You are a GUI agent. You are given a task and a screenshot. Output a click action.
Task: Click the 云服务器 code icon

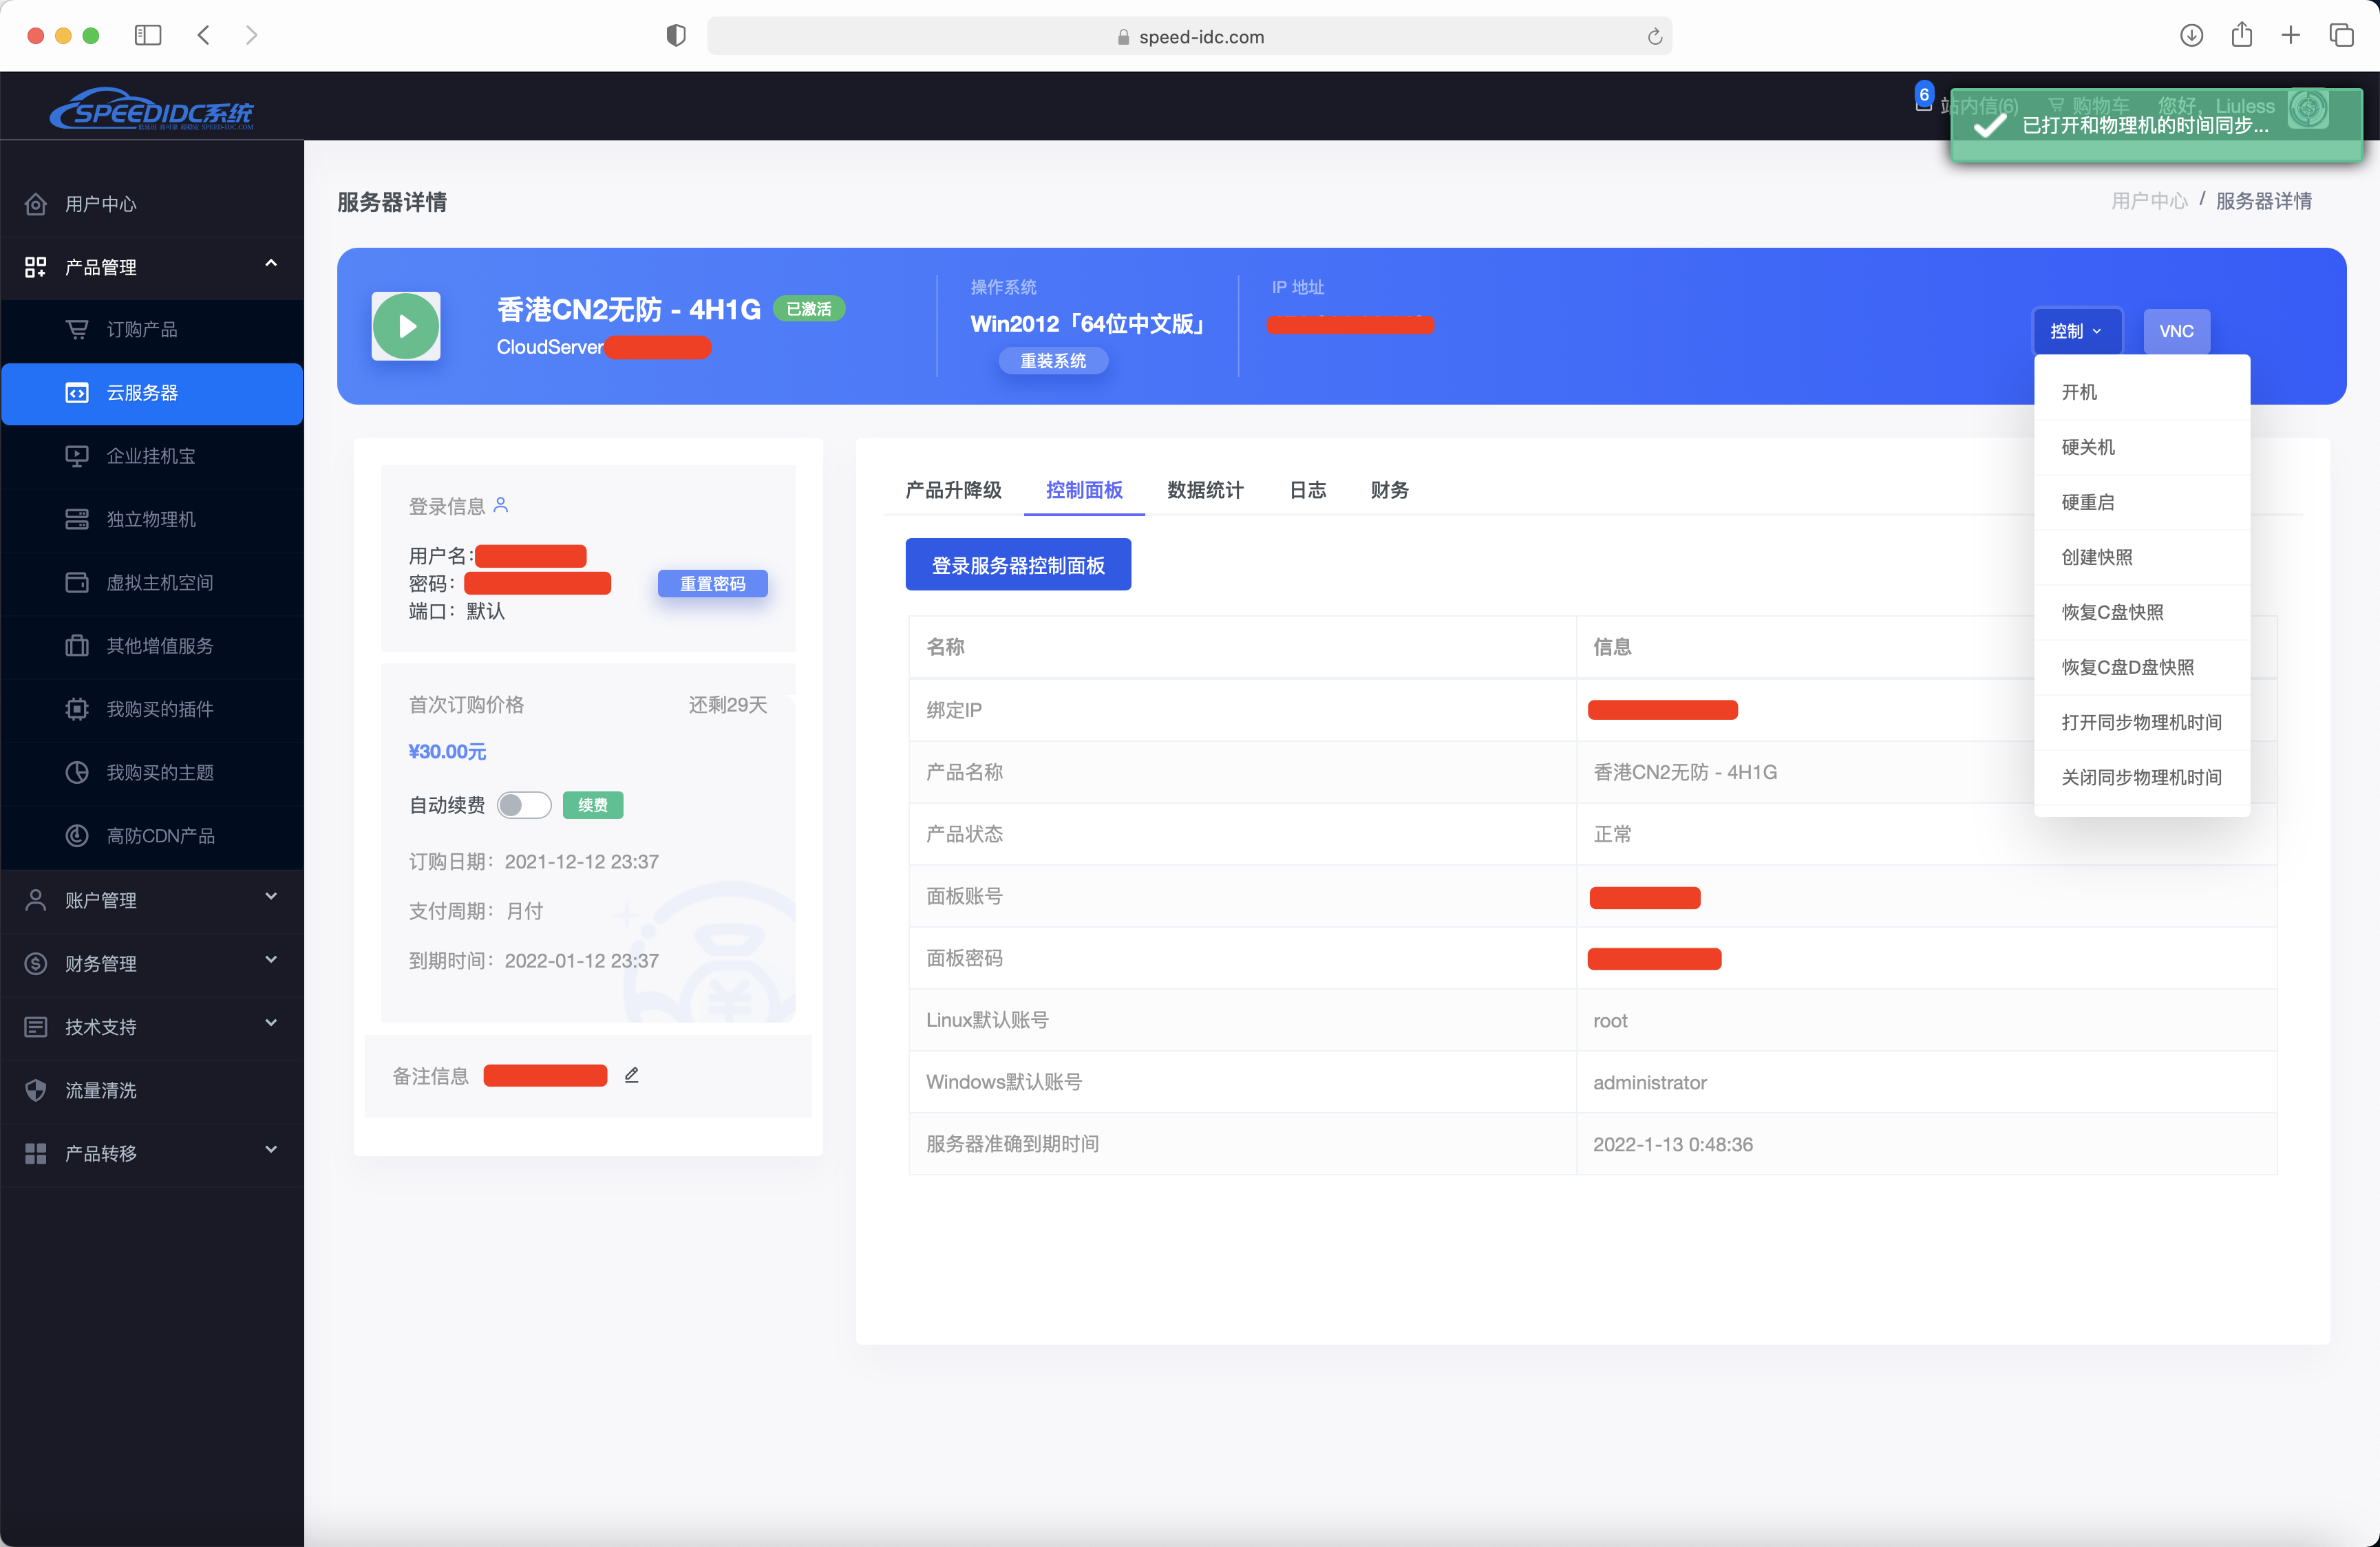(77, 393)
